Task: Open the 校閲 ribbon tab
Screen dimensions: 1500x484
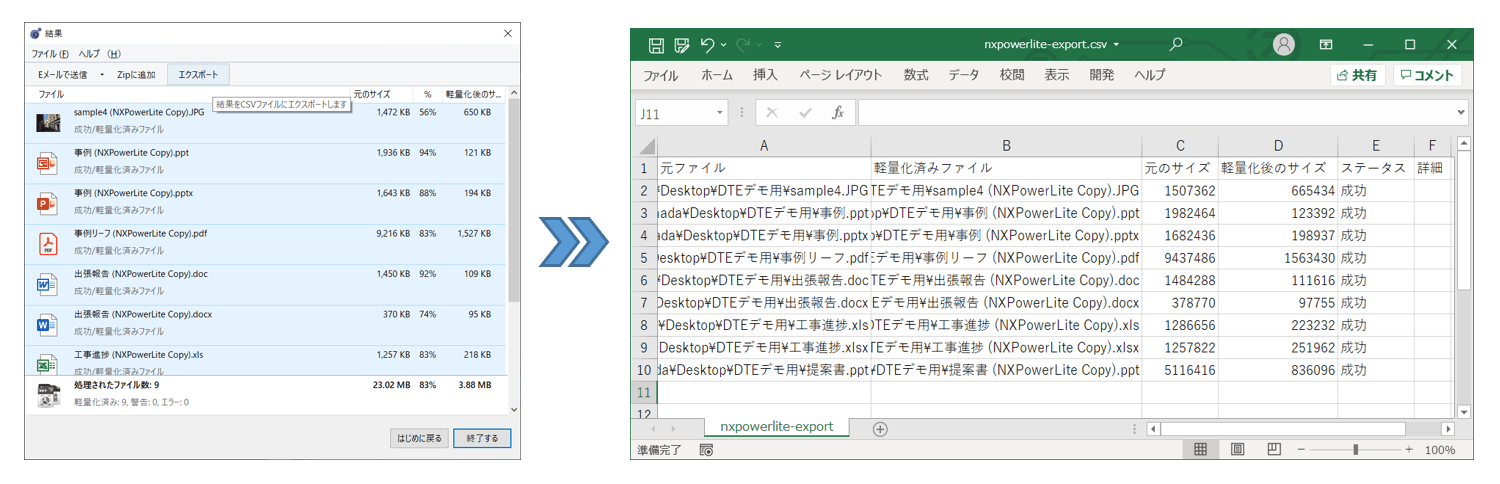Action: pos(1012,75)
